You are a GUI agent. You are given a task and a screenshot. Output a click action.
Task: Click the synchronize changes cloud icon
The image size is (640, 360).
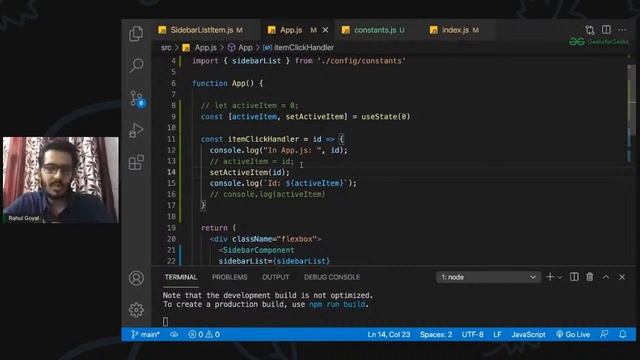click(x=174, y=334)
